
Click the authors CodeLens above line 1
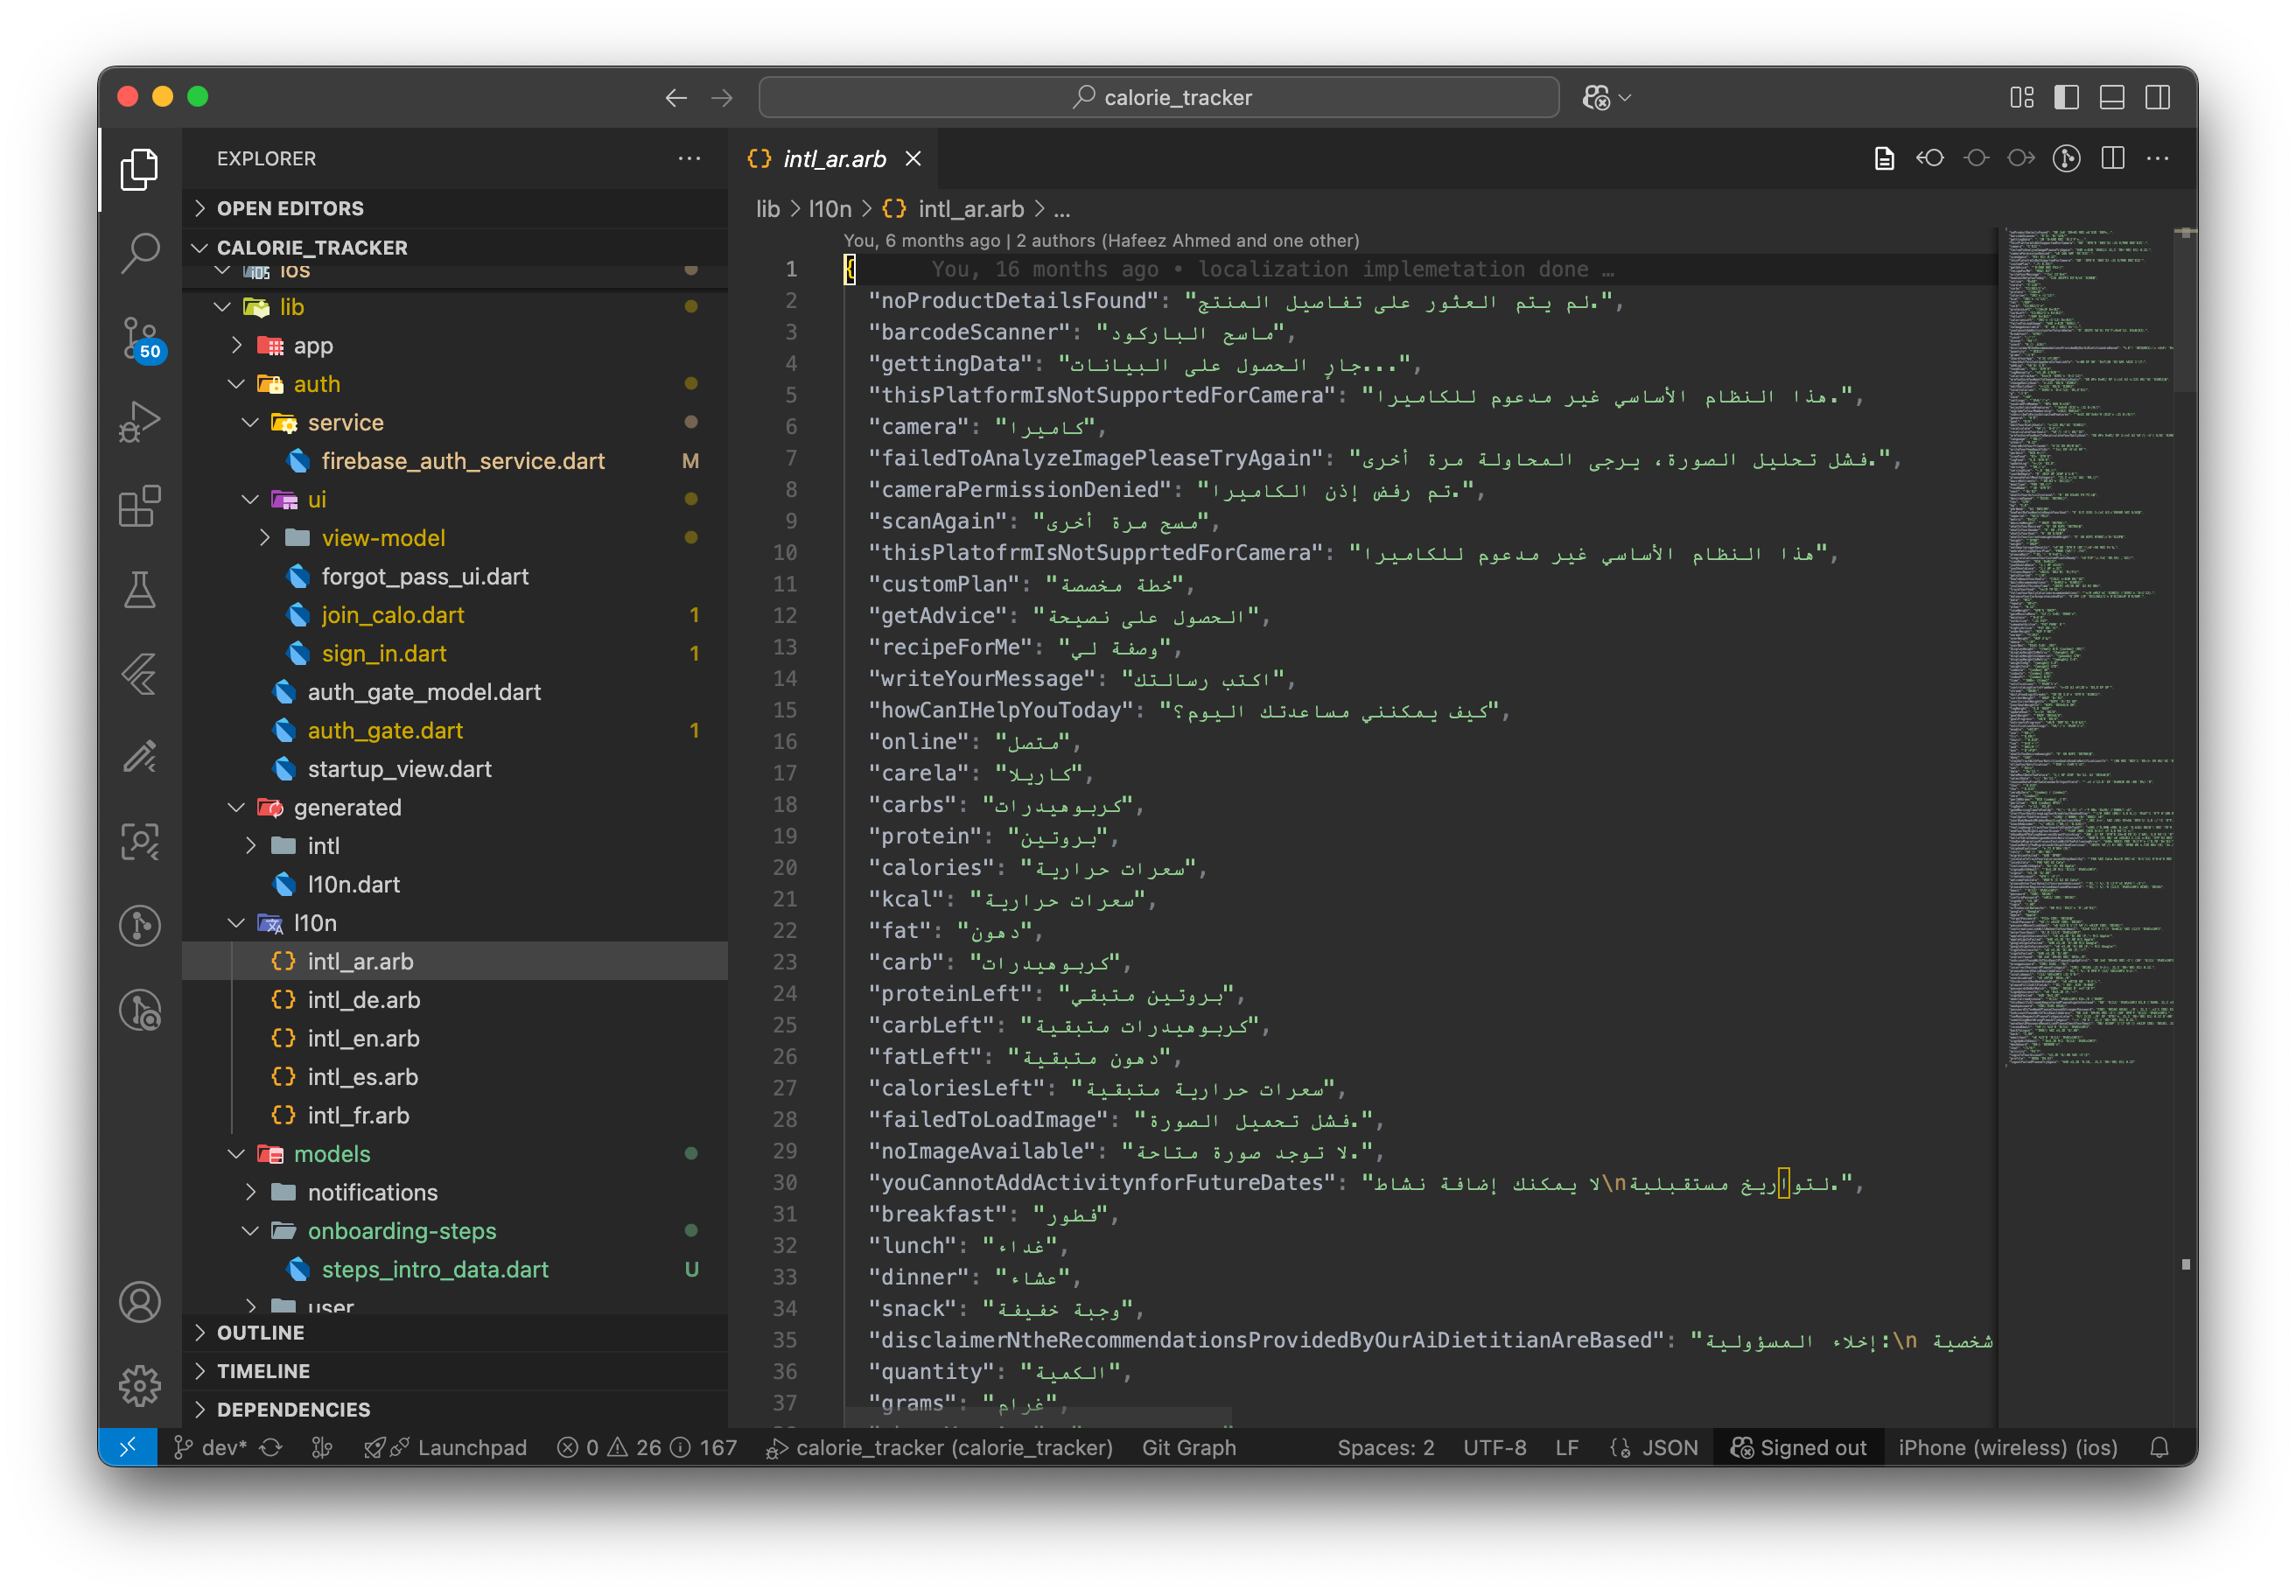(1101, 240)
